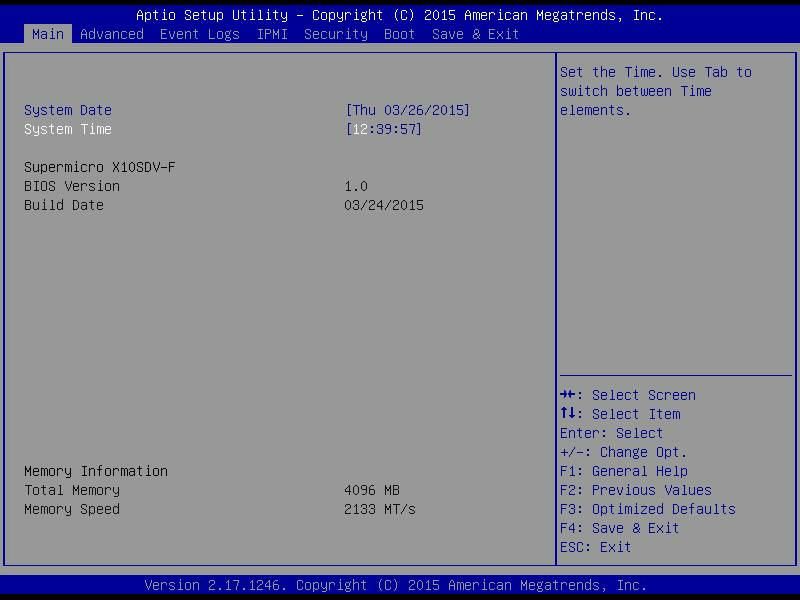800x600 pixels.
Task: Click the '+/-: Change Opt.' hint
Action: pyautogui.click(x=623, y=452)
